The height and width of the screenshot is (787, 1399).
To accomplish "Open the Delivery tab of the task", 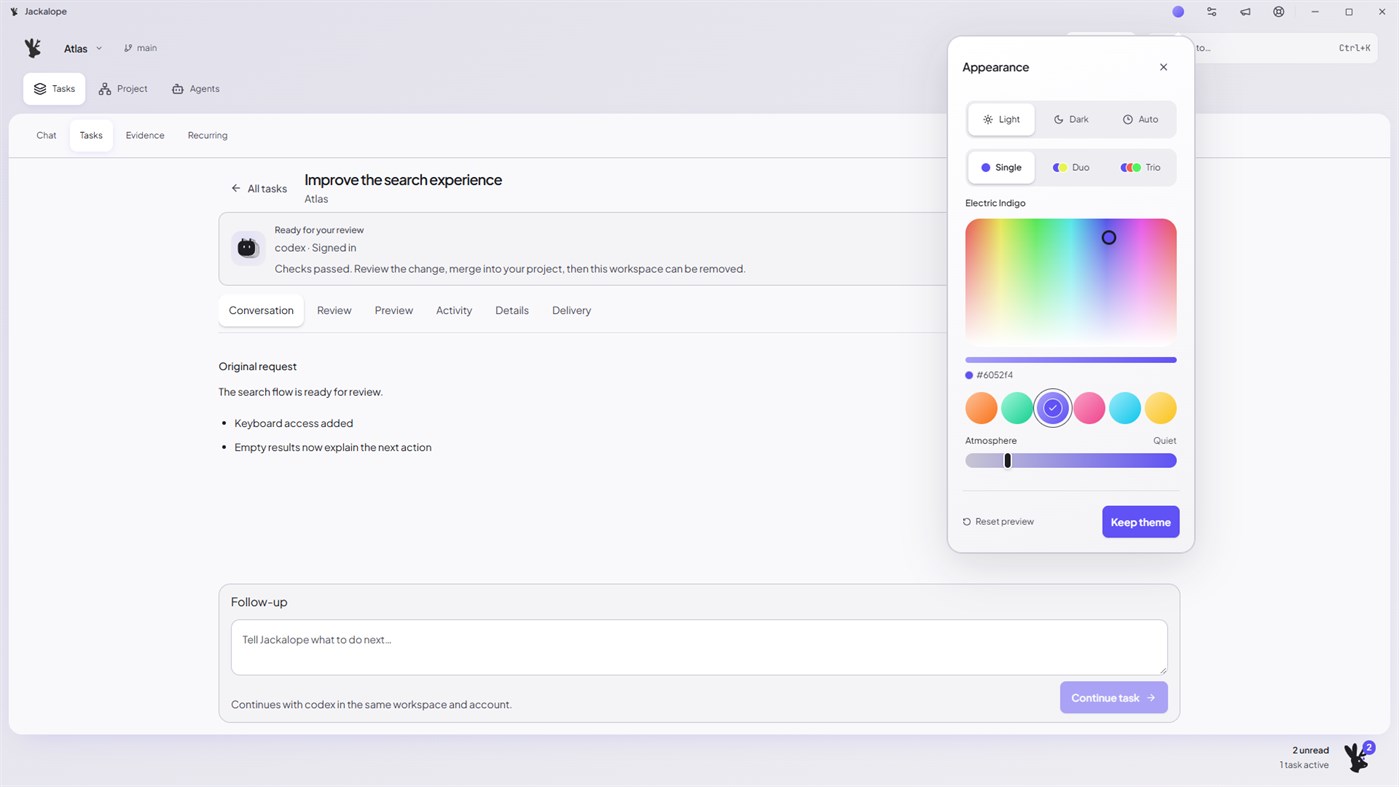I will (571, 310).
